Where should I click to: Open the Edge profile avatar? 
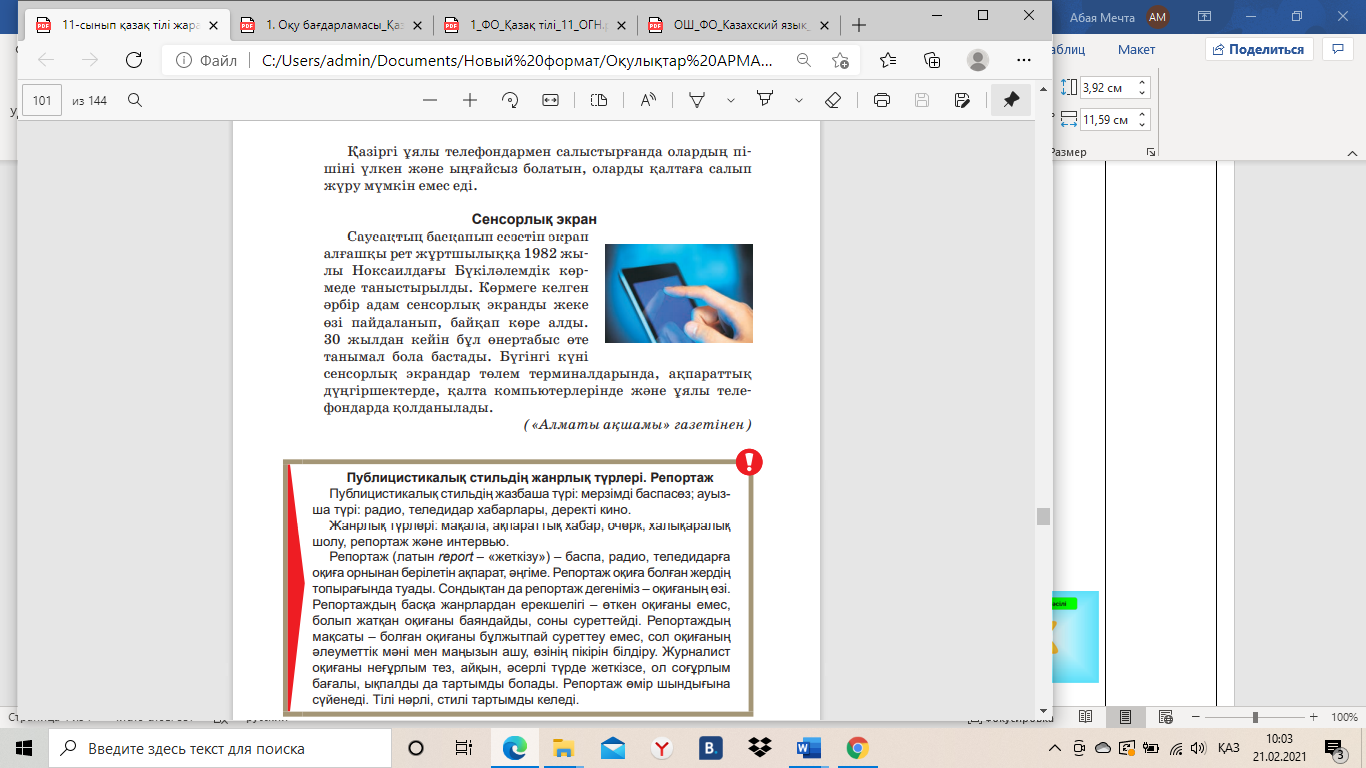pyautogui.click(x=978, y=60)
